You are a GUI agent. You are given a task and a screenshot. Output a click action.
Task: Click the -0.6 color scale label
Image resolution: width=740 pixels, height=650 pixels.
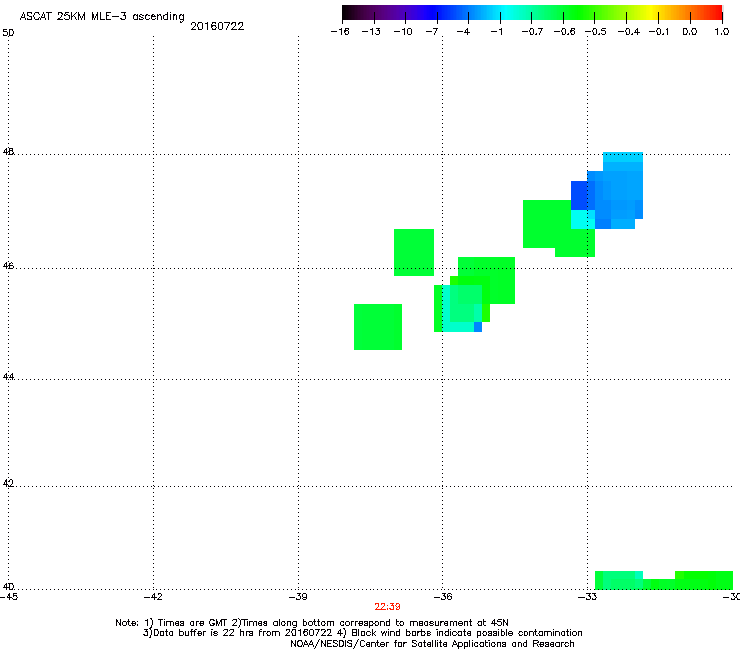coord(564,32)
